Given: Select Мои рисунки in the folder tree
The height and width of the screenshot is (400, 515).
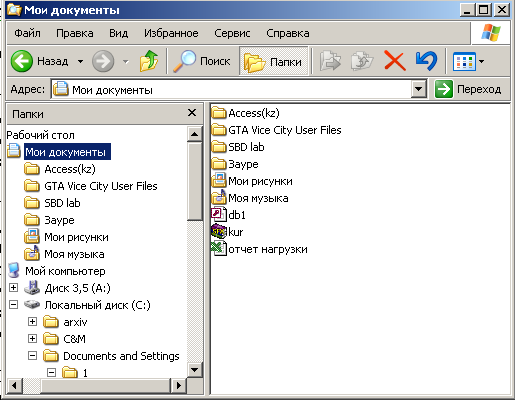Looking at the screenshot, I should 76,237.
